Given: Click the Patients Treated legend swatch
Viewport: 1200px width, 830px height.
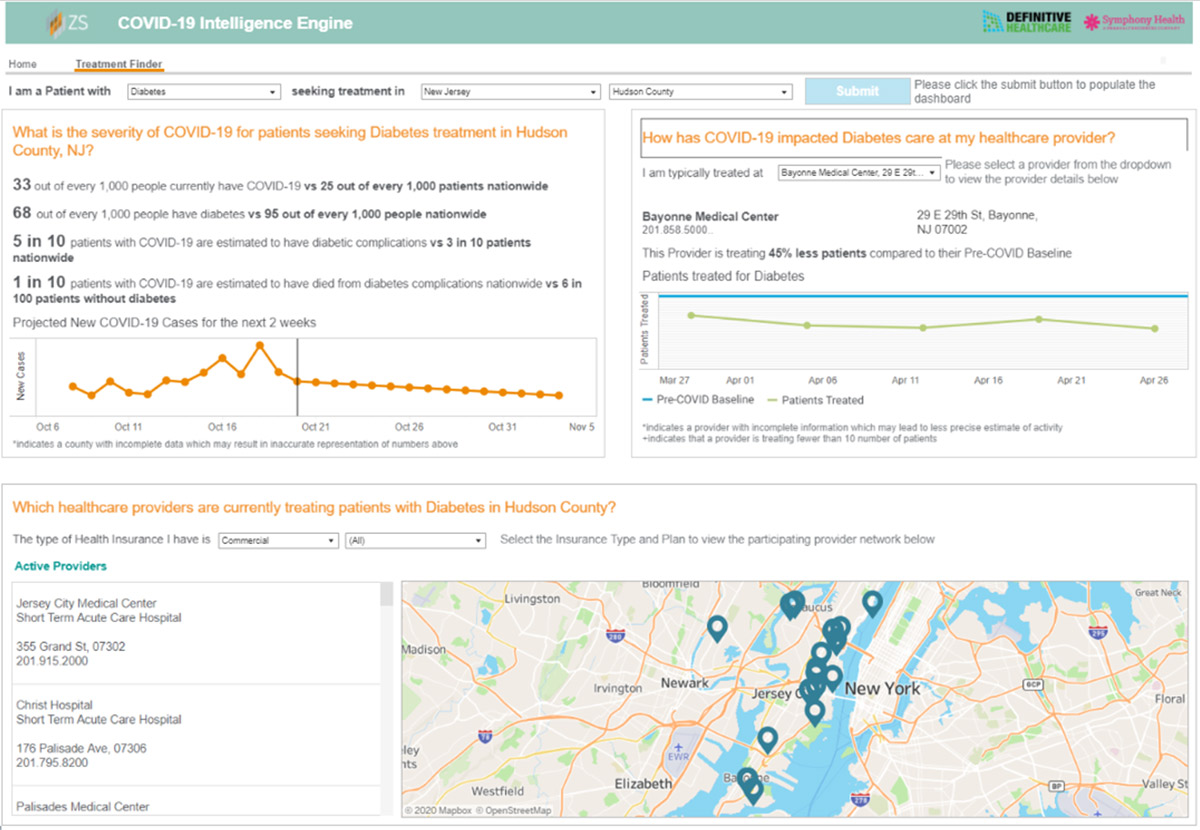Looking at the screenshot, I should (x=772, y=400).
